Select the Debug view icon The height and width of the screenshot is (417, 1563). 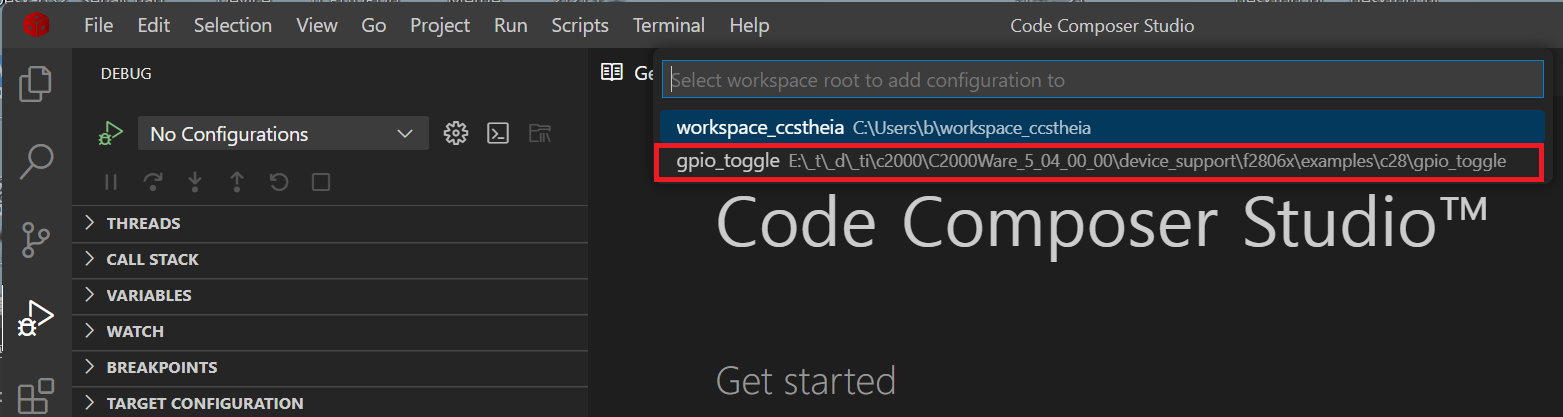point(36,318)
